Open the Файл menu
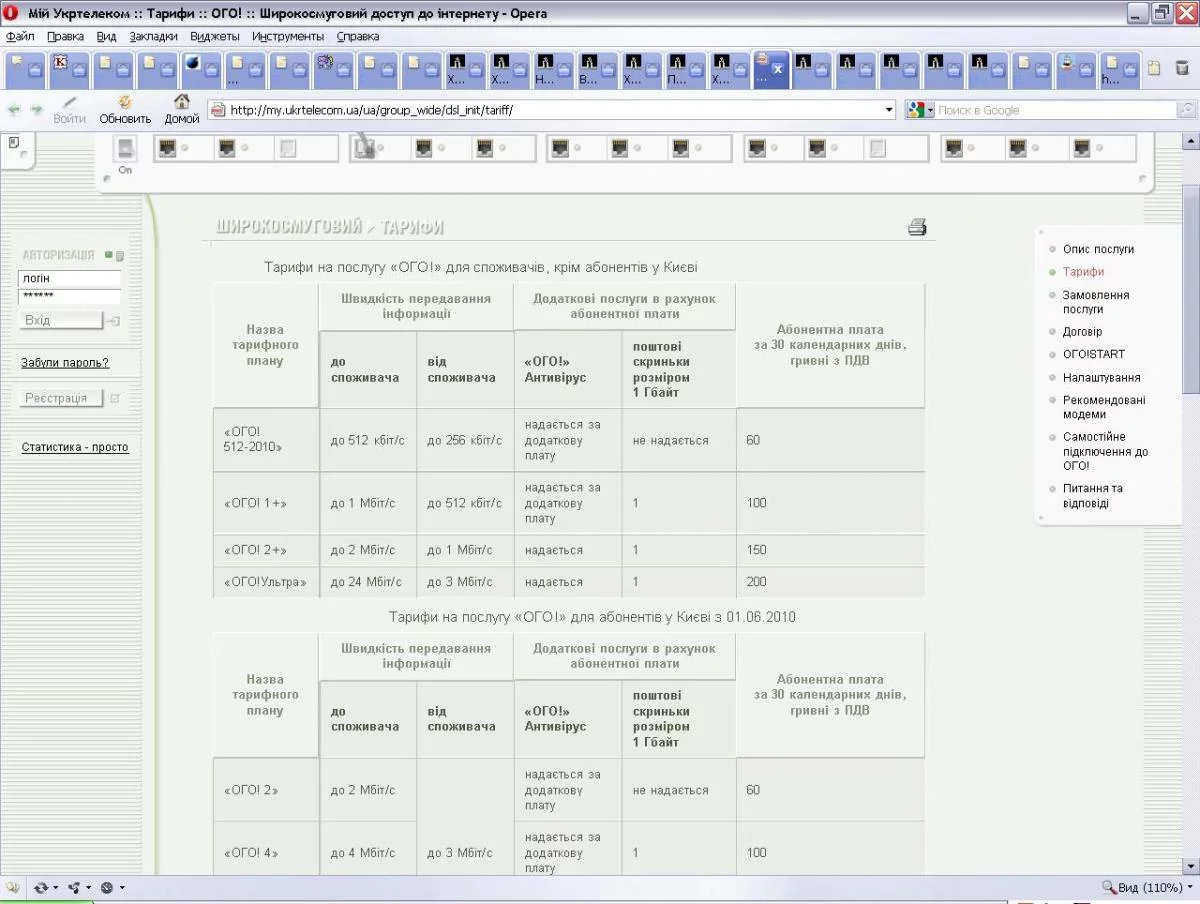 (20, 36)
